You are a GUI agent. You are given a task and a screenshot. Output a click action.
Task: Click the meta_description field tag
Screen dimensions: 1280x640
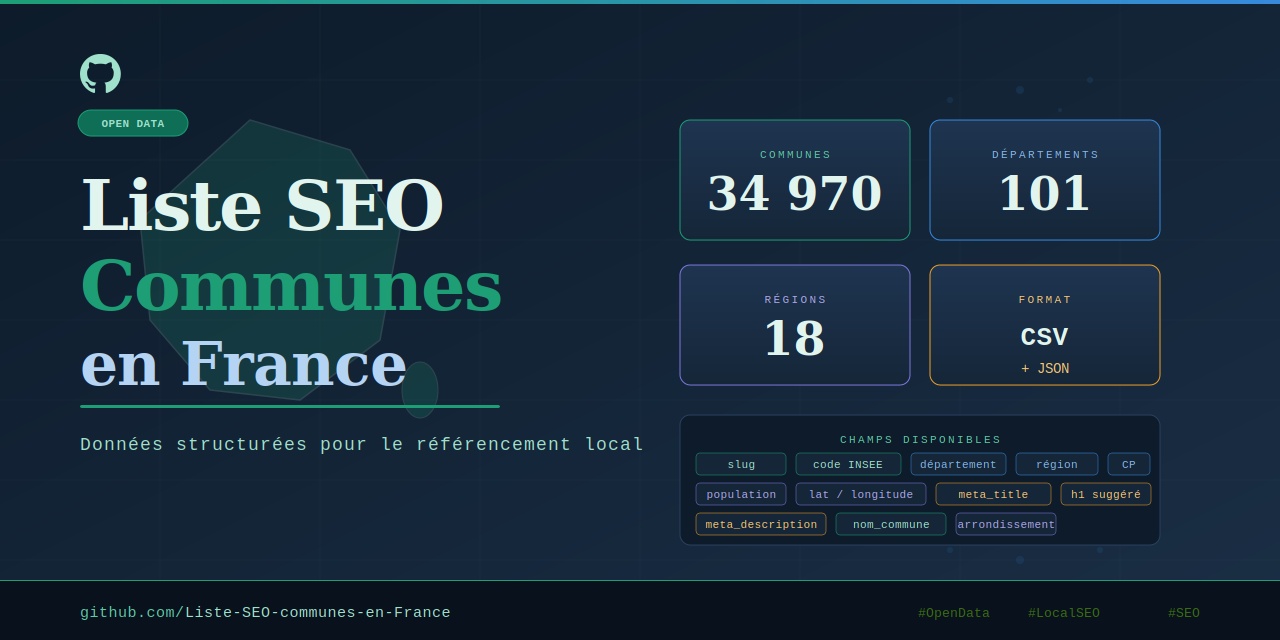pos(761,524)
